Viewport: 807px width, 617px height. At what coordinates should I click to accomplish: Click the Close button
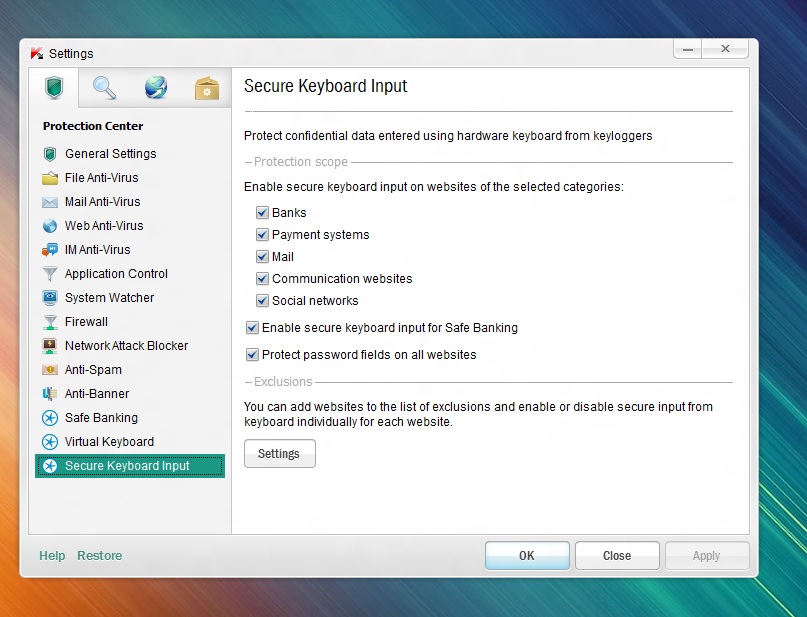pos(617,556)
